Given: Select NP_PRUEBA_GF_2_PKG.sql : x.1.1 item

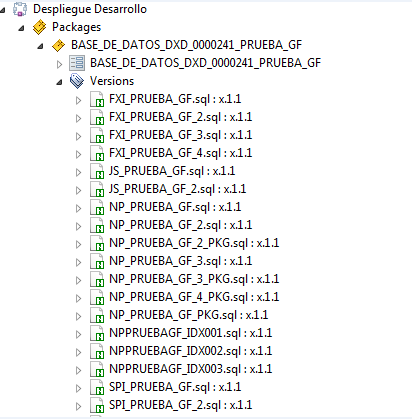Looking at the screenshot, I should click(194, 243).
